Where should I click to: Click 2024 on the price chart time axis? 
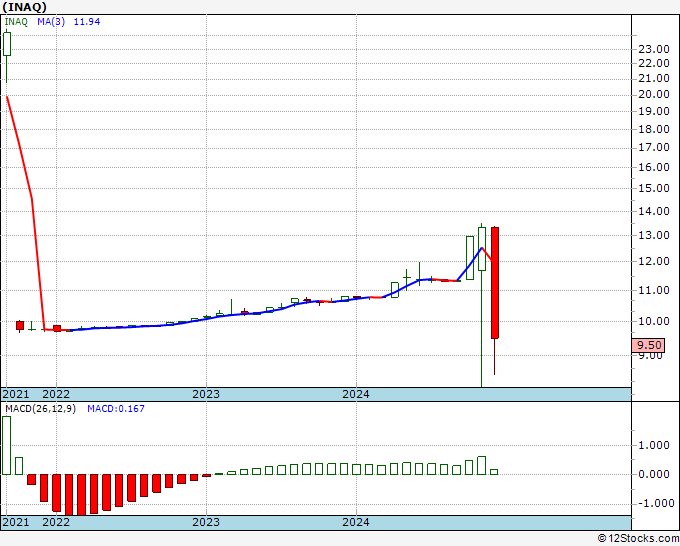(x=356, y=394)
